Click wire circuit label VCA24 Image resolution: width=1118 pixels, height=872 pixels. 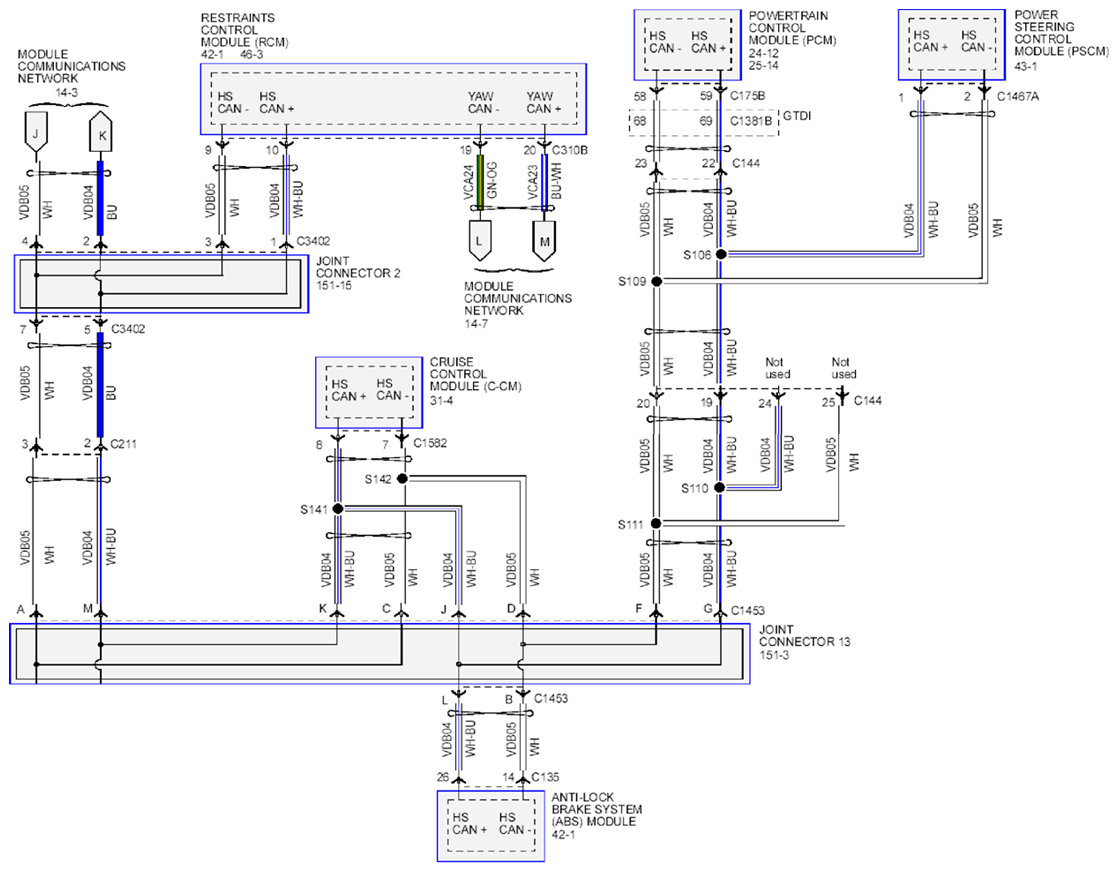point(468,183)
